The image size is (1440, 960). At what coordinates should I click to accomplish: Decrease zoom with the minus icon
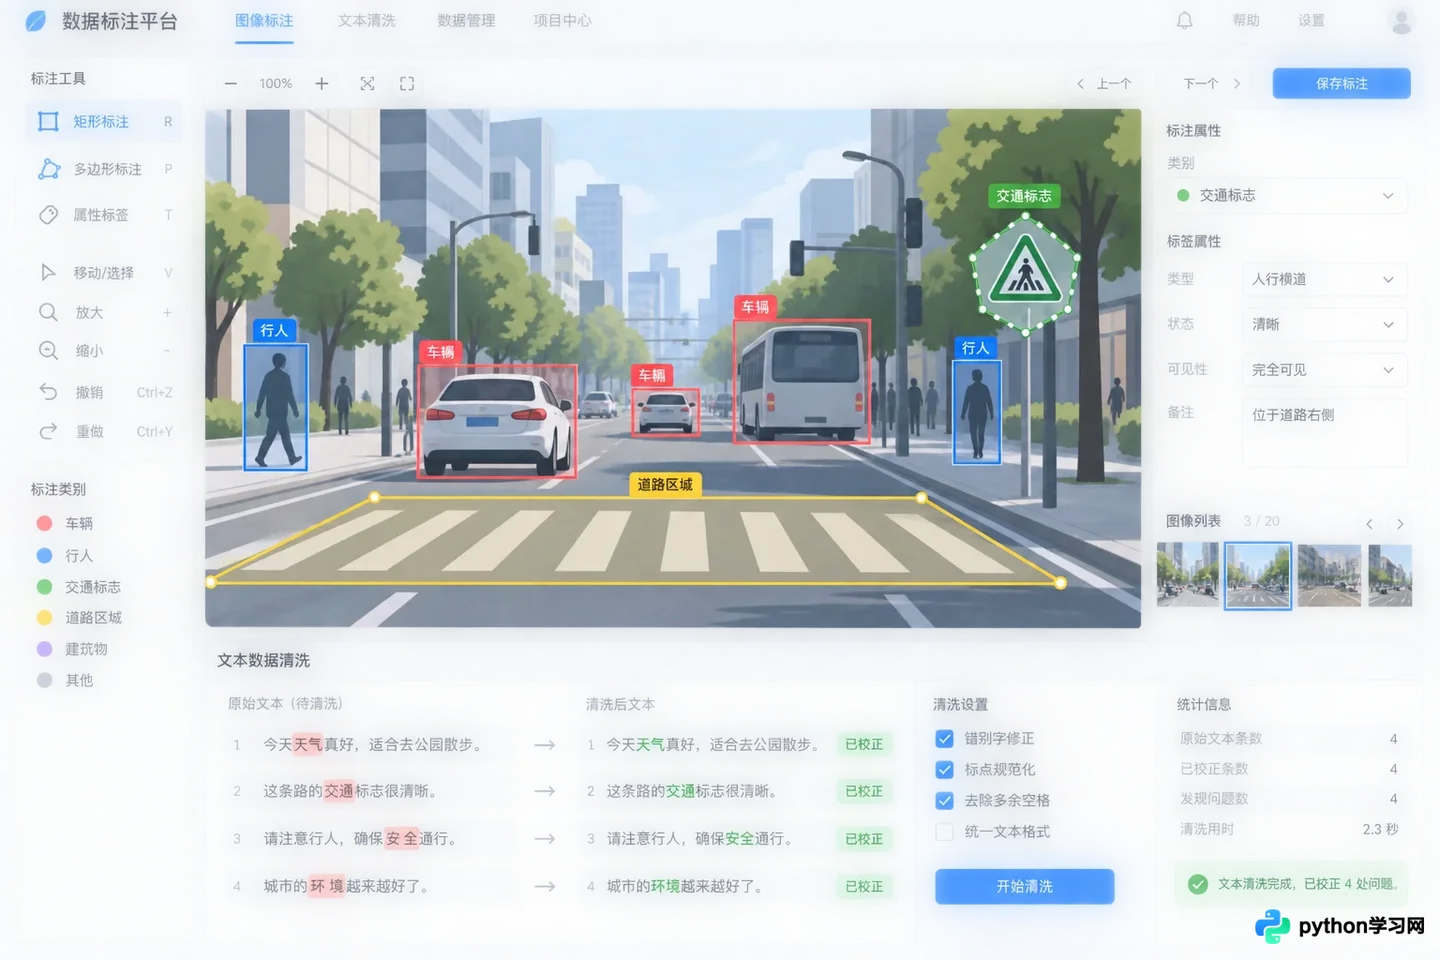click(231, 84)
